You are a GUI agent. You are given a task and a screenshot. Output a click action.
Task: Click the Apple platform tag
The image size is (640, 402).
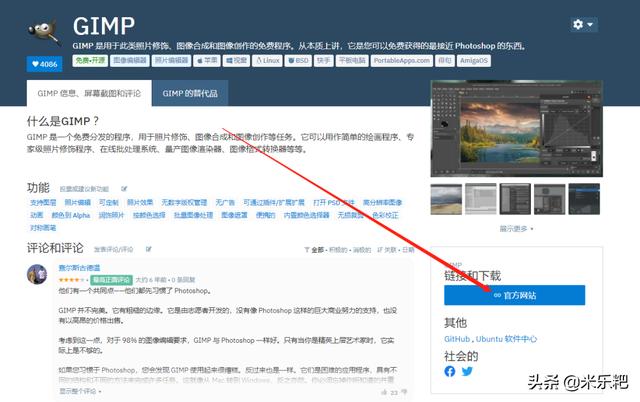[x=207, y=60]
